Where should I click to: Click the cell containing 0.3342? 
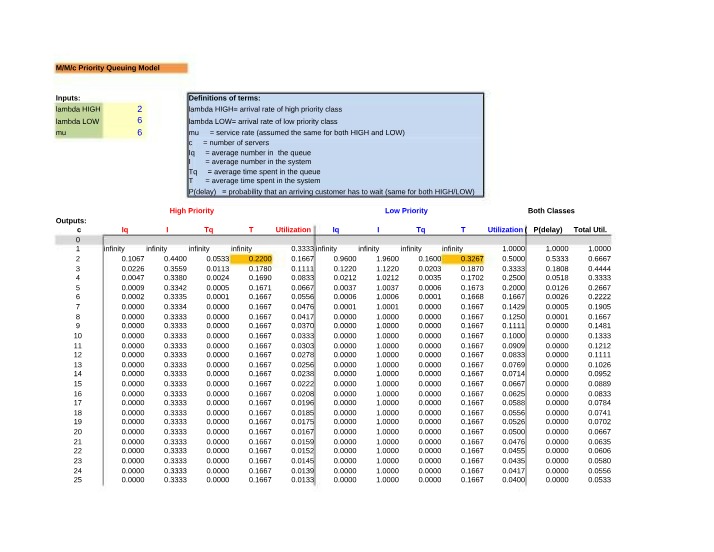tap(175, 288)
